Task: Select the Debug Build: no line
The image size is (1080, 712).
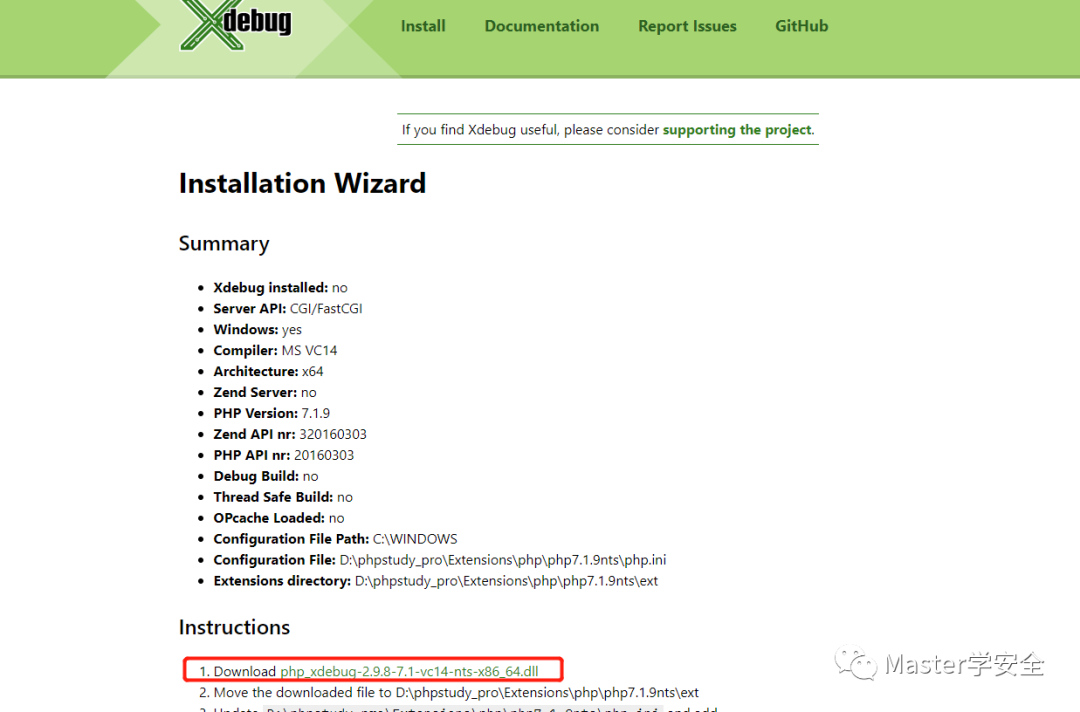Action: coord(266,477)
